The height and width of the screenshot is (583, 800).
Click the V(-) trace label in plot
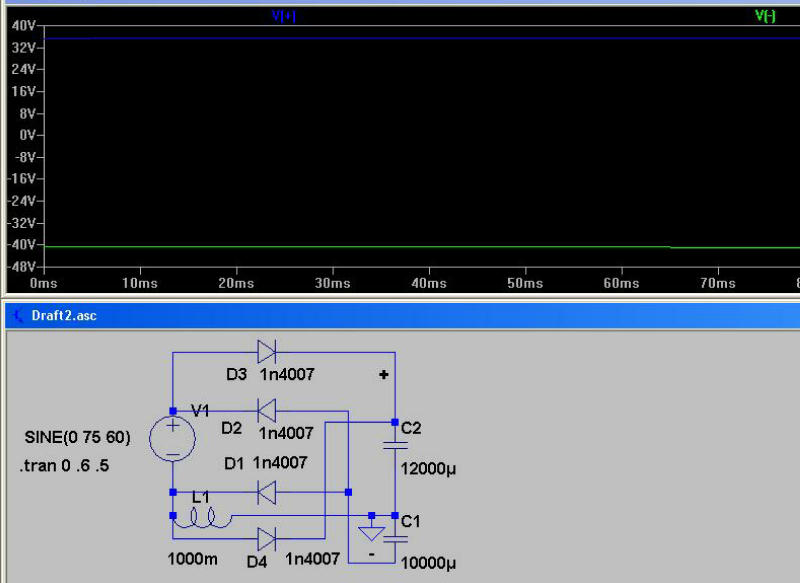765,16
